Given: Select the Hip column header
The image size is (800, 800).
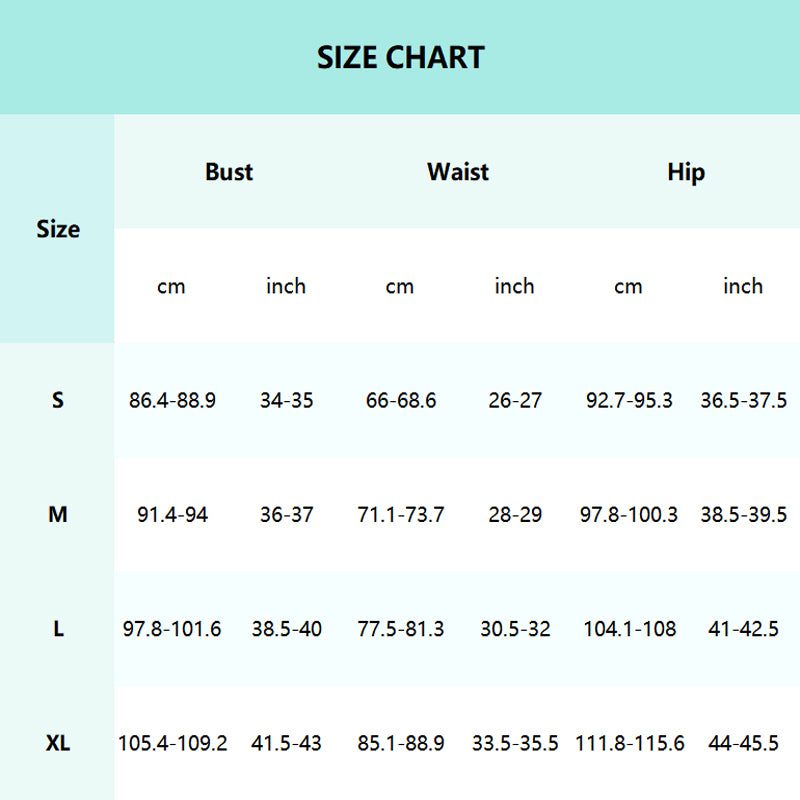Looking at the screenshot, I should (686, 172).
